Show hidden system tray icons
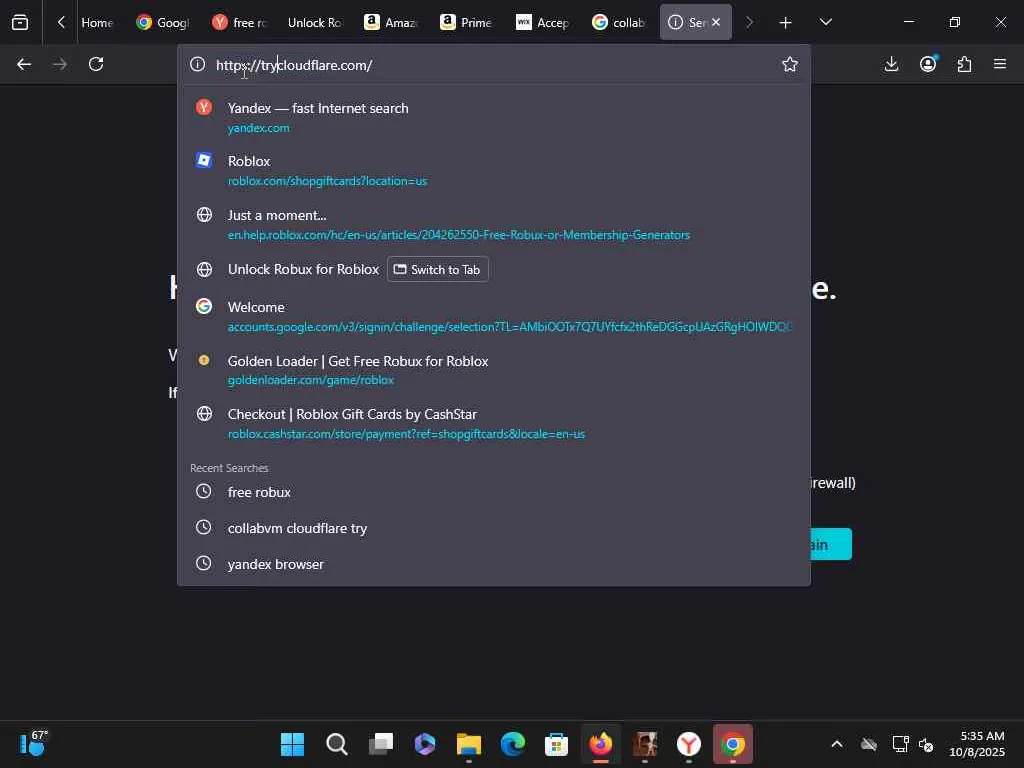 click(837, 744)
